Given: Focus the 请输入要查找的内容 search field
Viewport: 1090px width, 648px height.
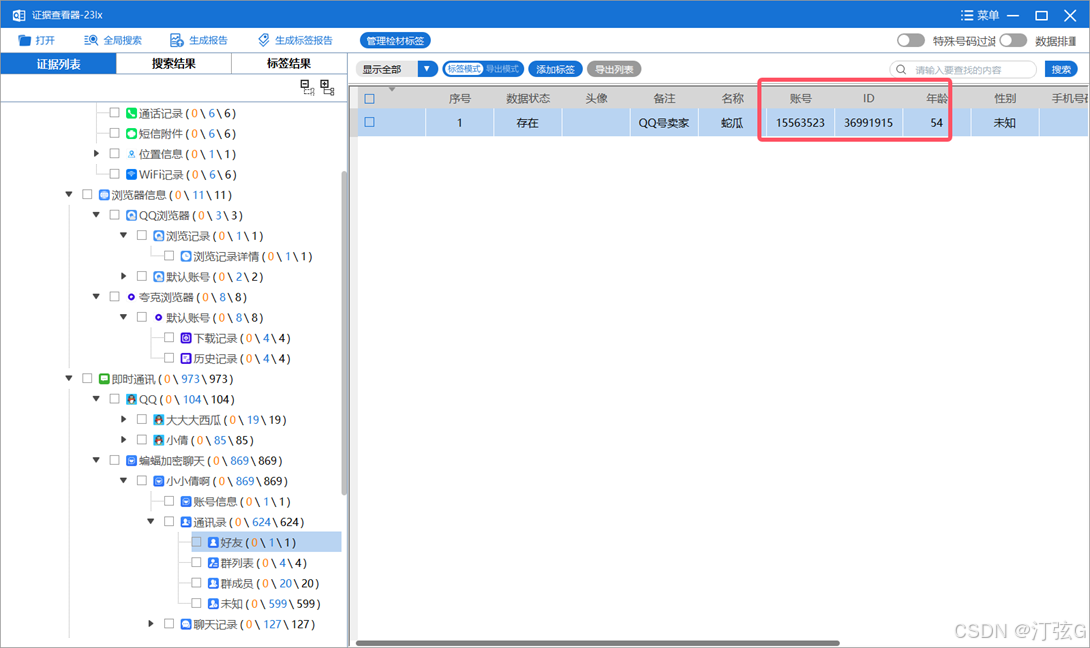Looking at the screenshot, I should pyautogui.click(x=963, y=70).
